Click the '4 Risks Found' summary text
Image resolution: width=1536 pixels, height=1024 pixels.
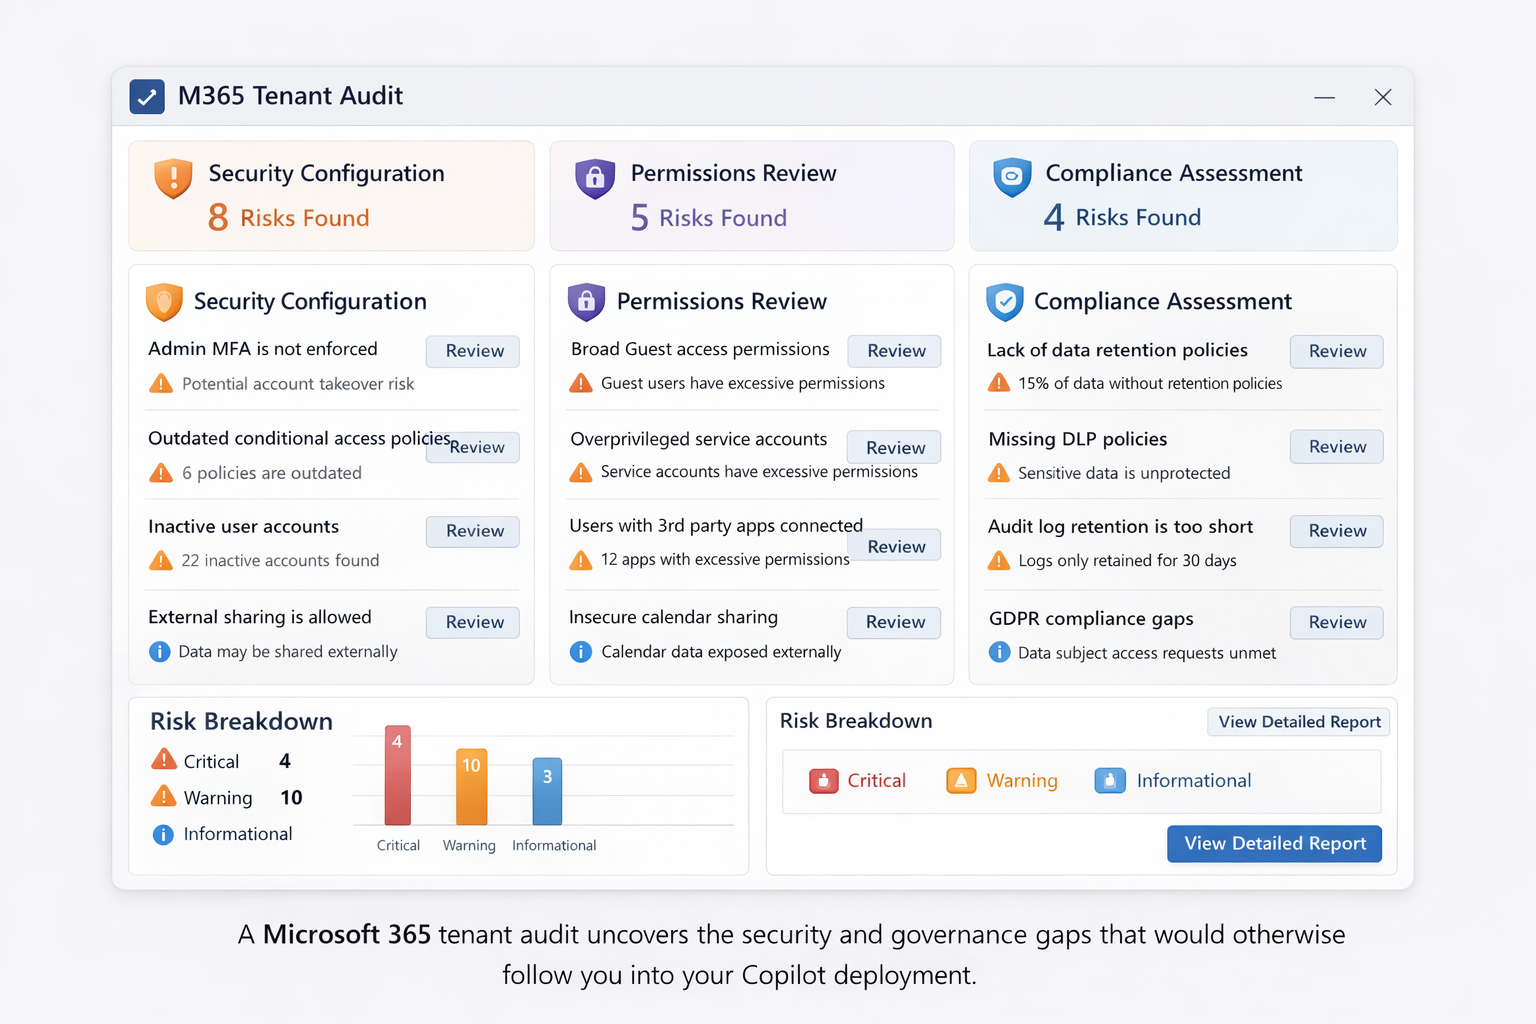[1122, 217]
